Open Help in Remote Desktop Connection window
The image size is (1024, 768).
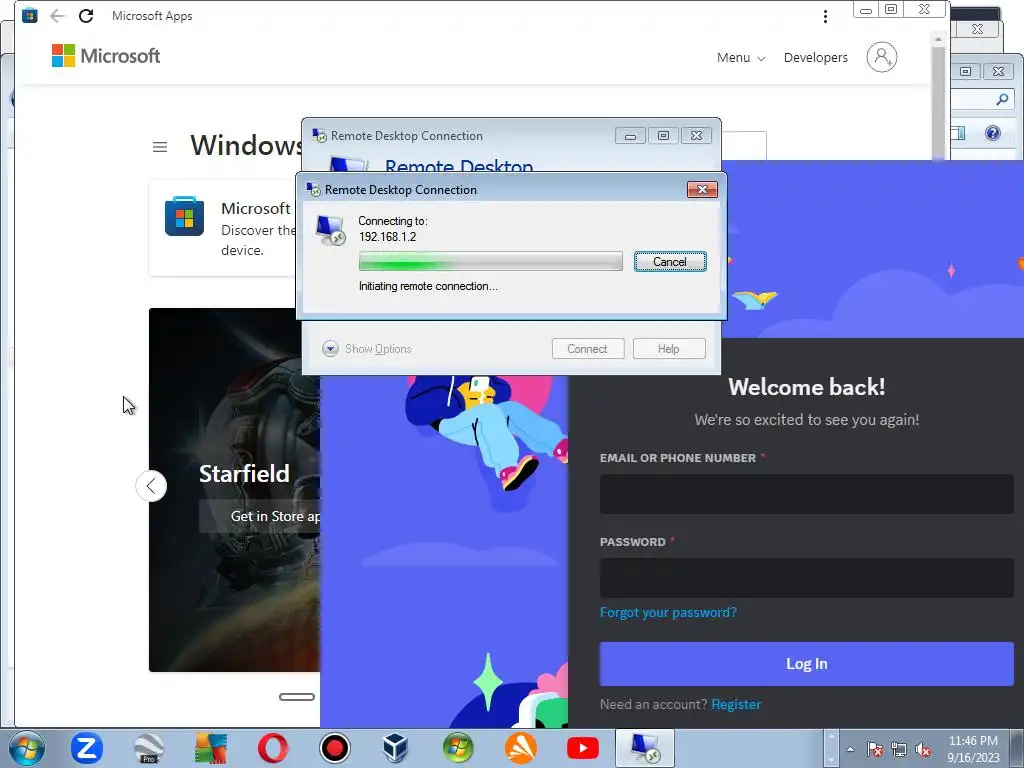[669, 349]
